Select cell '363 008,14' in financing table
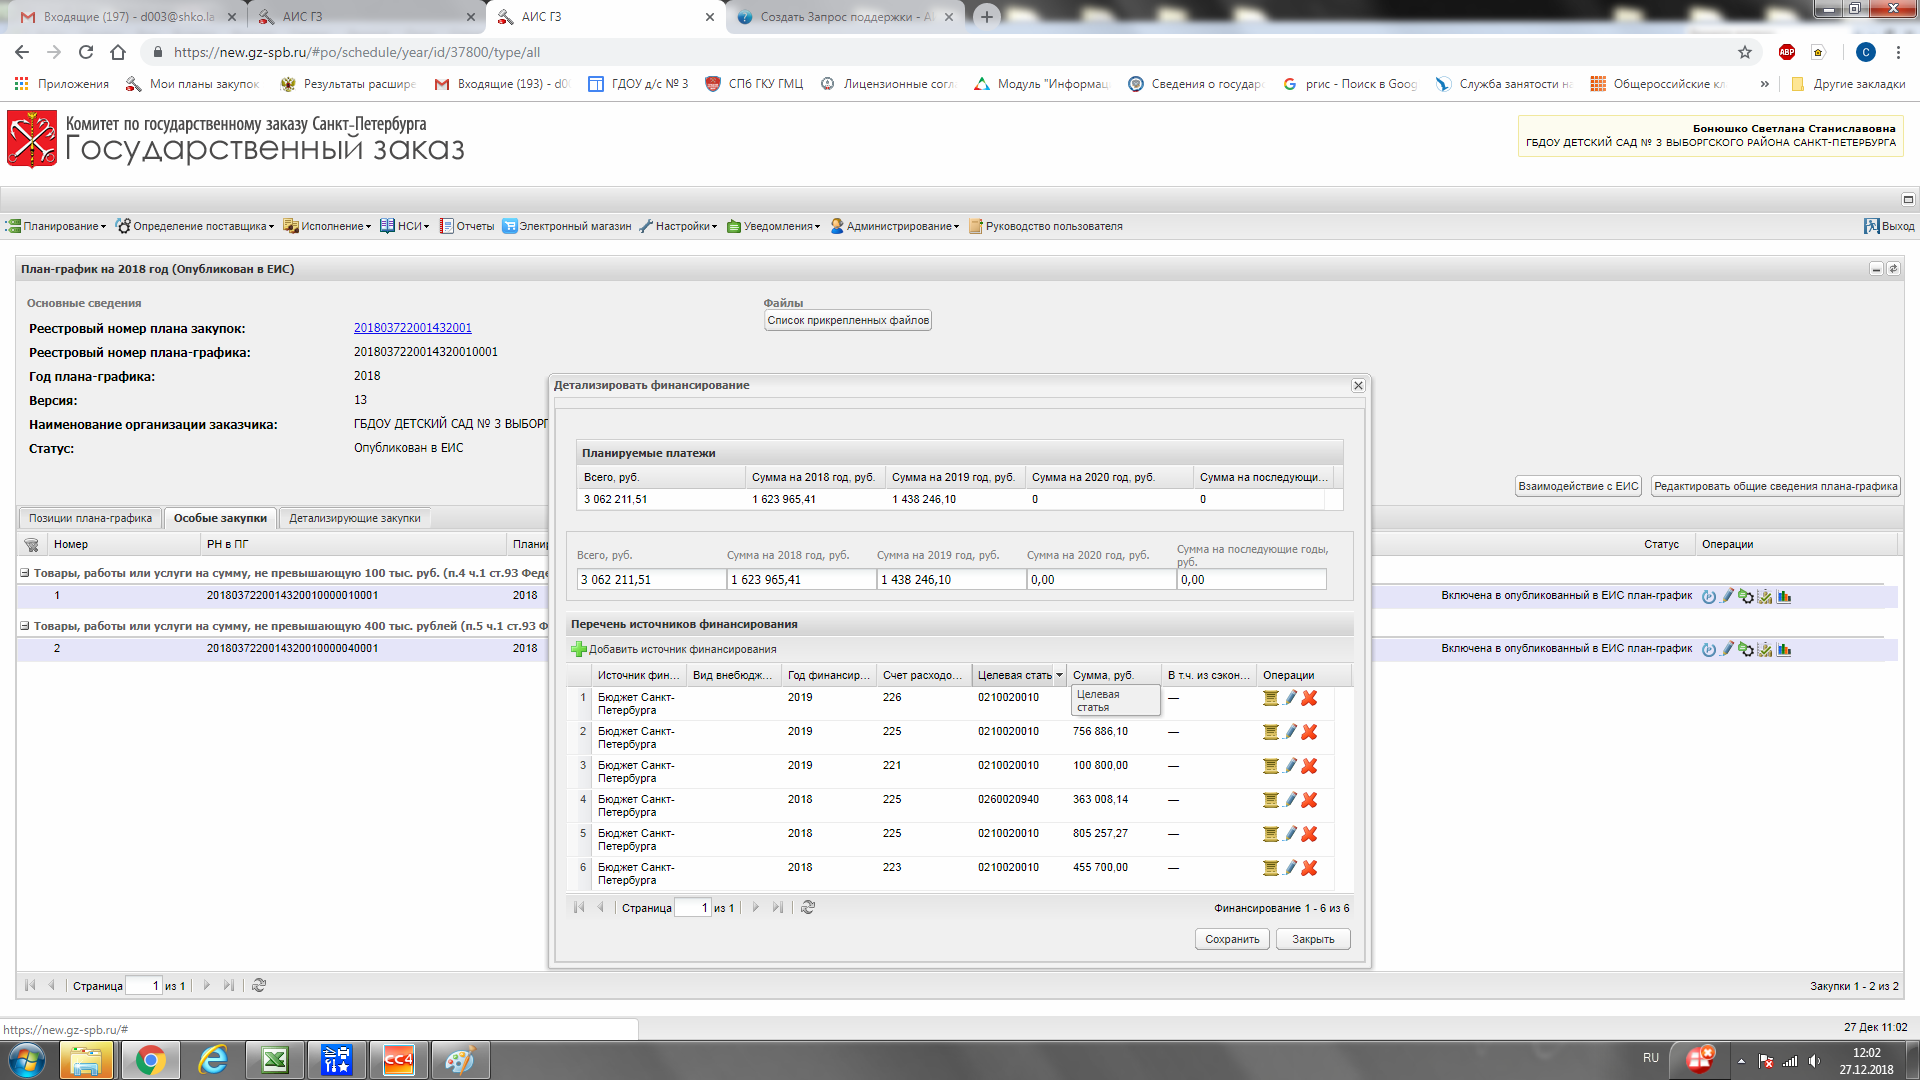1920x1080 pixels. [1100, 800]
